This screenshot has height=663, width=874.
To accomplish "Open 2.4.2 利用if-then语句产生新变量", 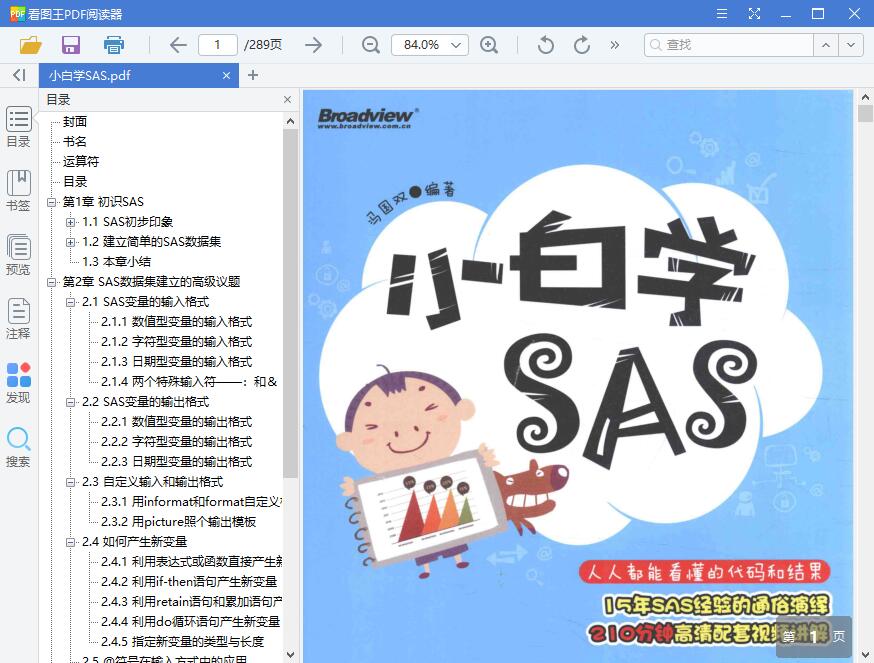I will [189, 582].
